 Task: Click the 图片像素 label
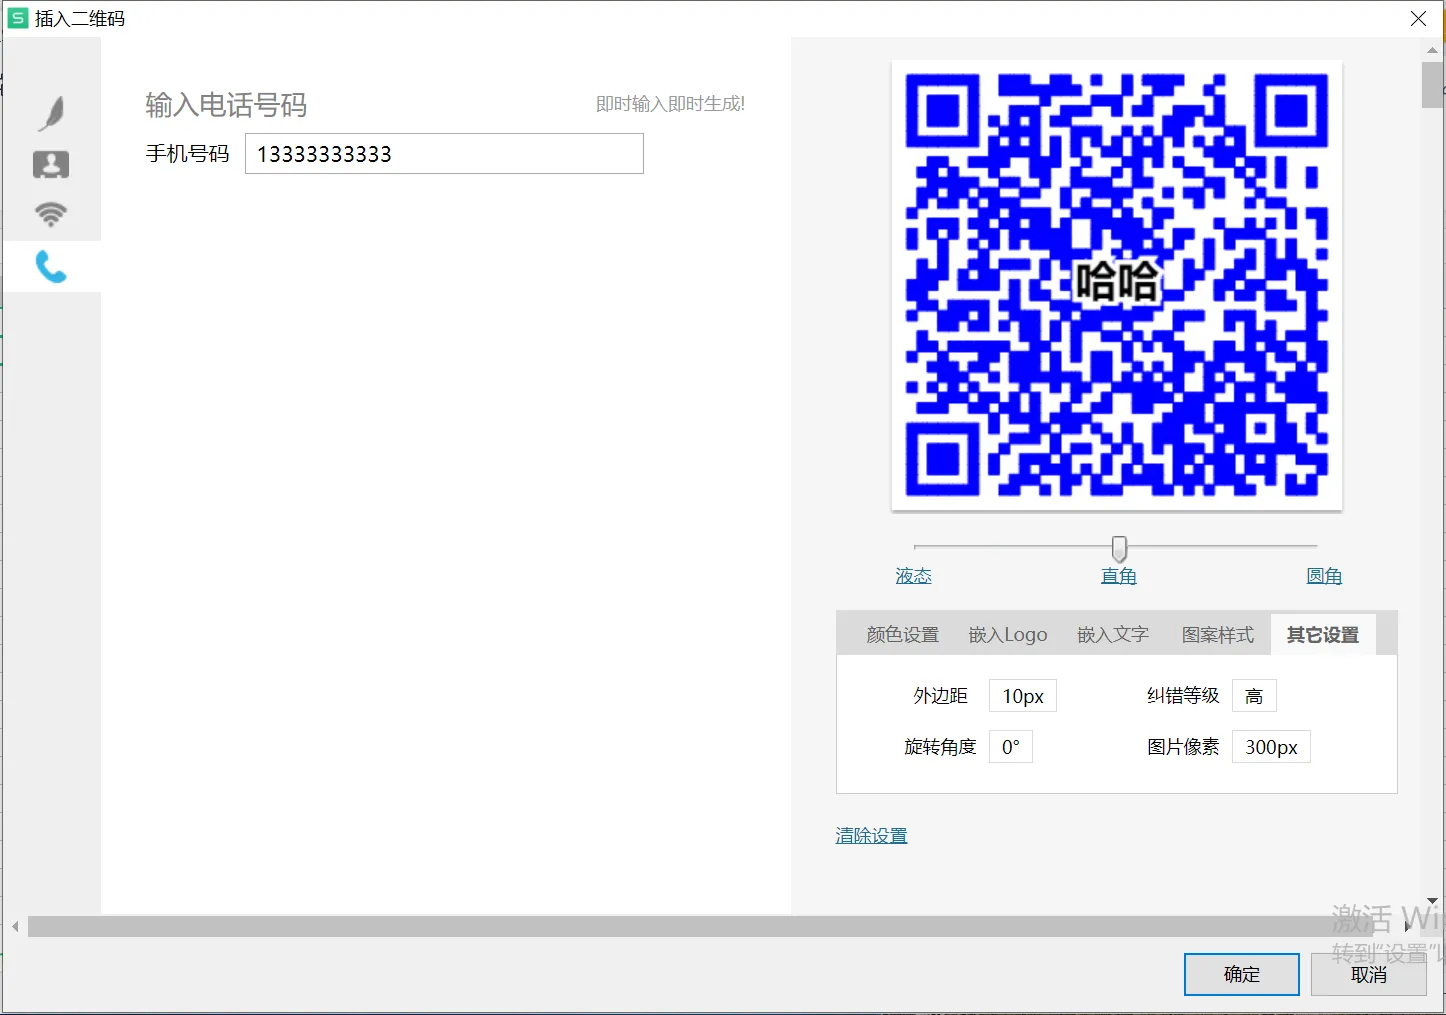tap(1183, 747)
